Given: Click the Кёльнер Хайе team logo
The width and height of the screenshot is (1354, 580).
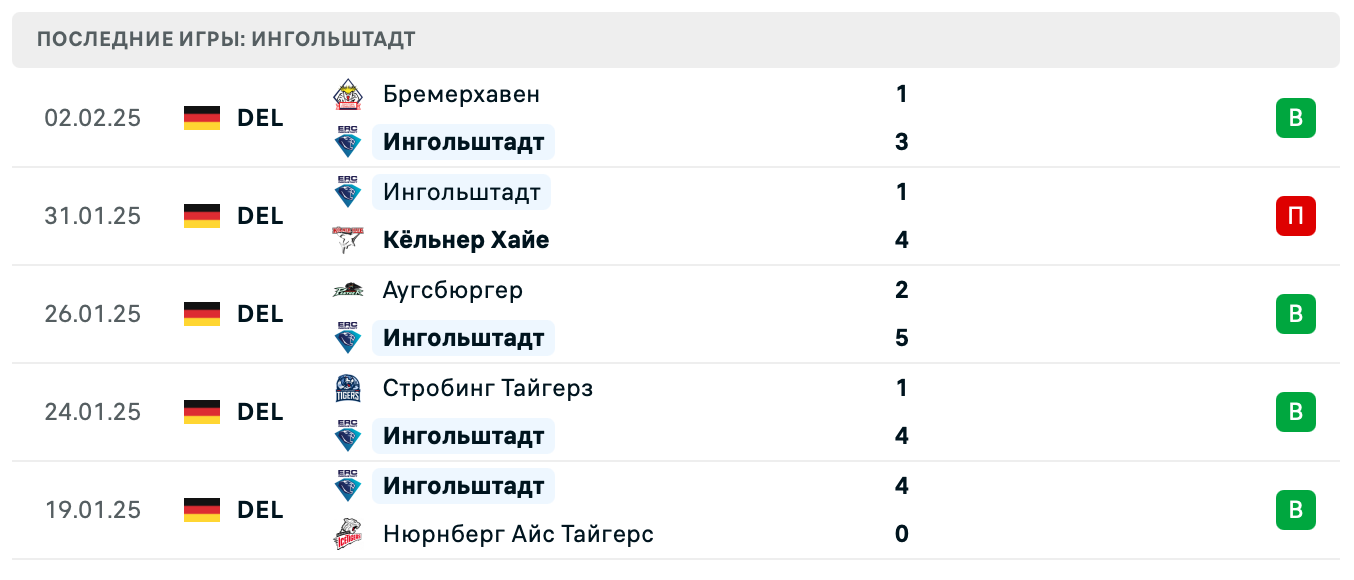Looking at the screenshot, I should pos(348,240).
